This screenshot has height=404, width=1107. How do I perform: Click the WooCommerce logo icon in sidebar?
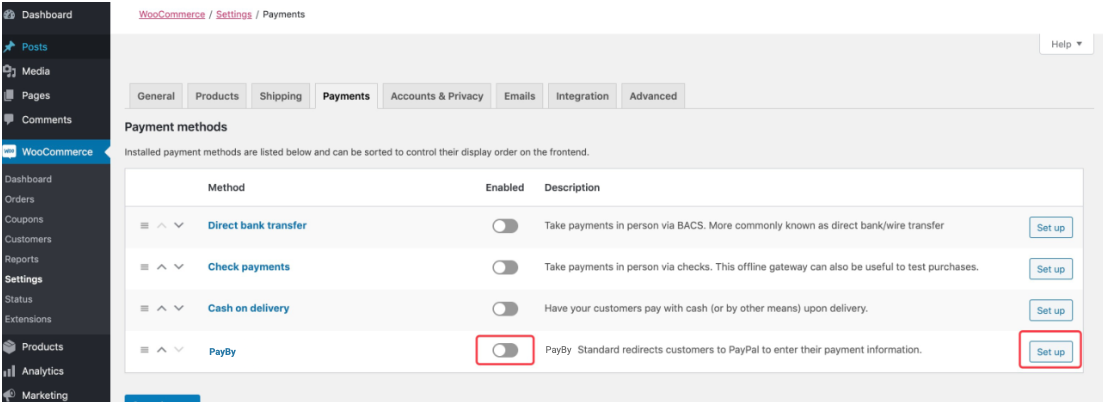[9, 152]
